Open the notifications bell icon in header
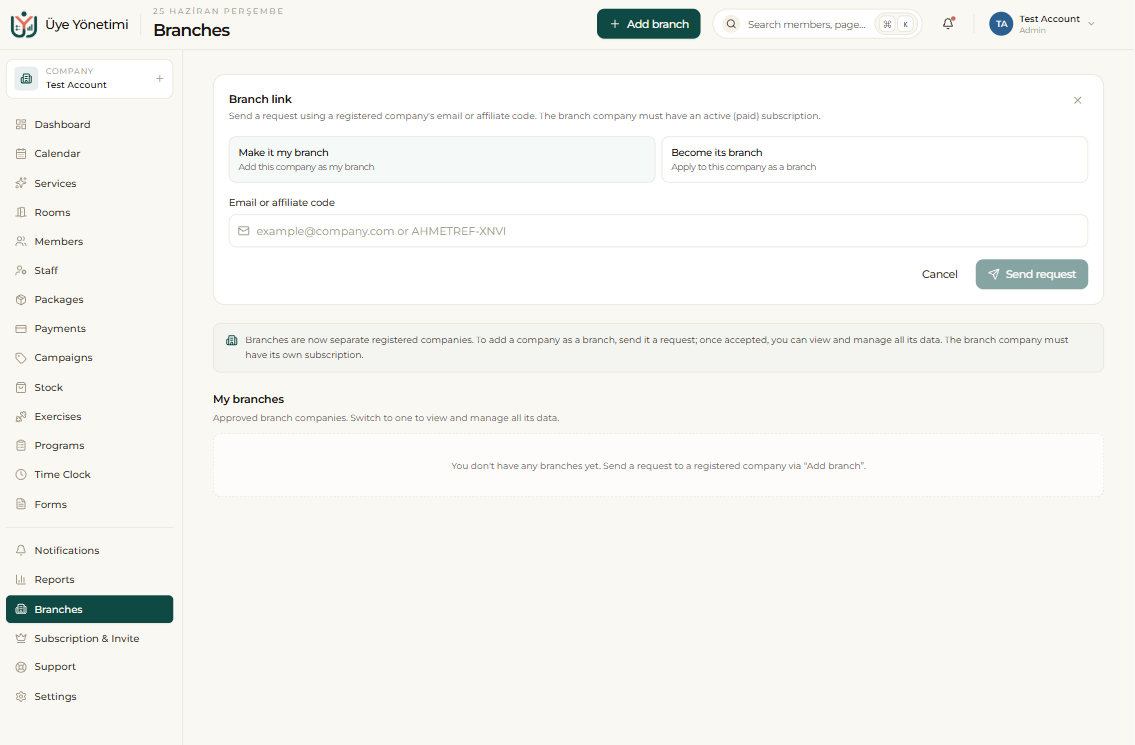 pyautogui.click(x=948, y=23)
